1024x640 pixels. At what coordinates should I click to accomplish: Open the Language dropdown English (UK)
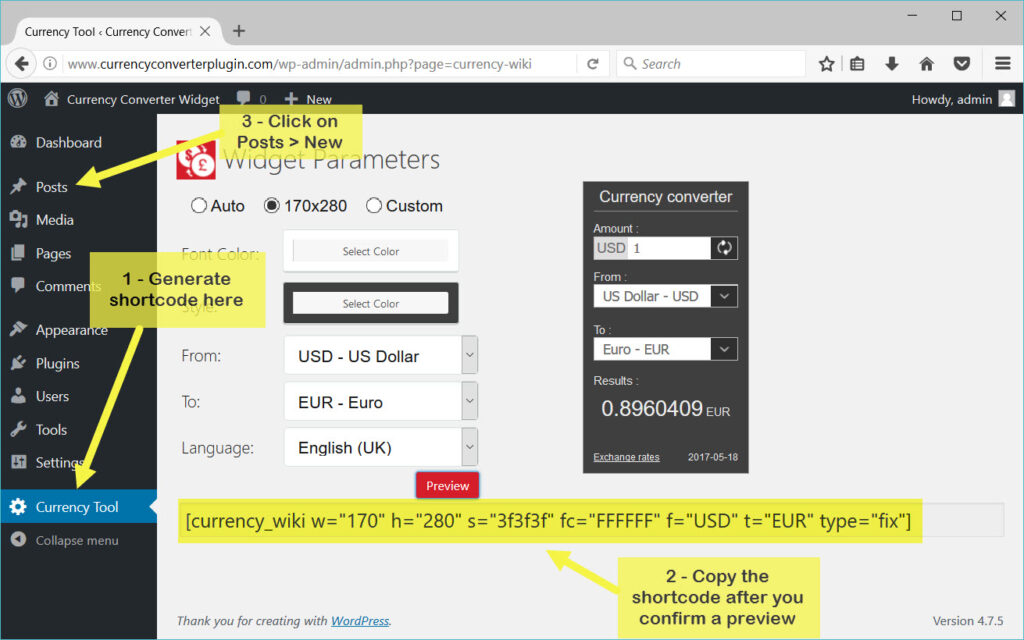click(x=381, y=447)
